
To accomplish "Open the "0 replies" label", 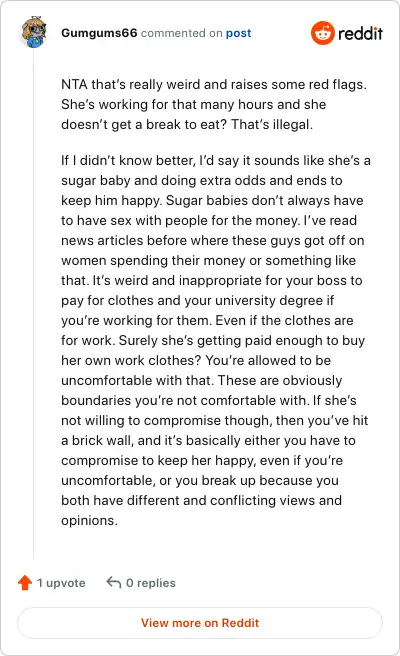I will pyautogui.click(x=151, y=583).
